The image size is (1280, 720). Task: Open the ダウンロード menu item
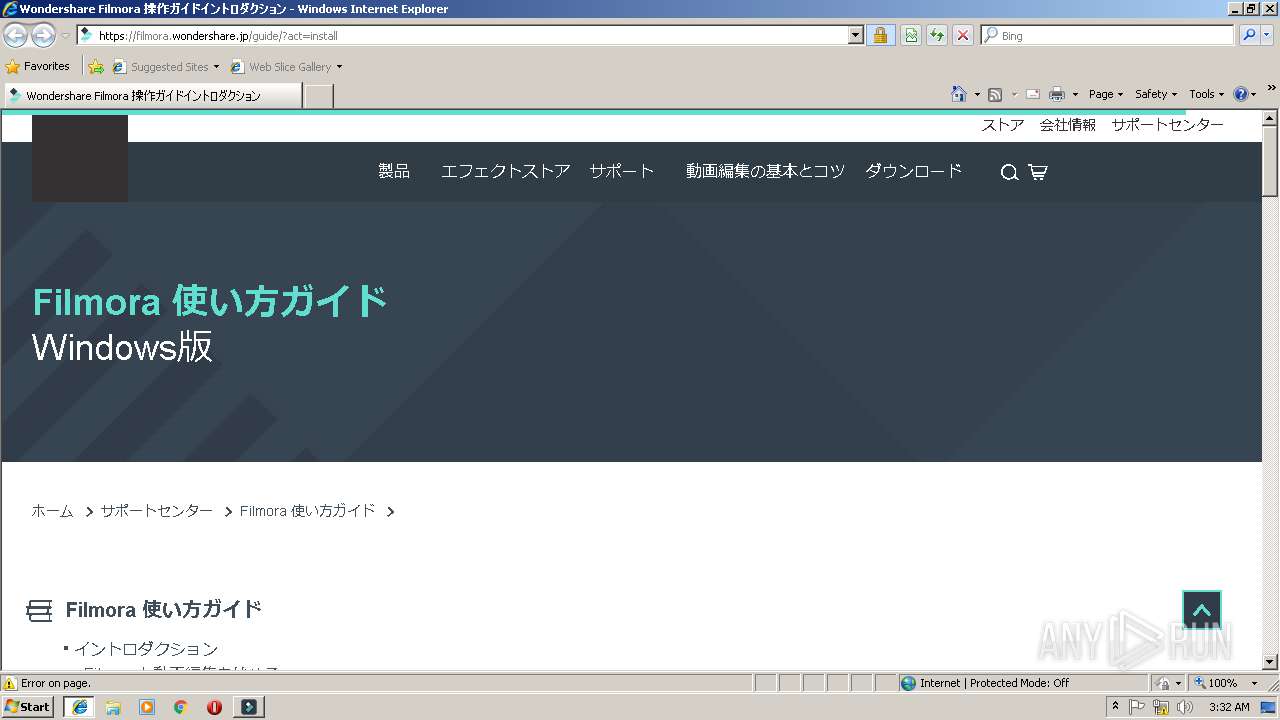click(913, 171)
